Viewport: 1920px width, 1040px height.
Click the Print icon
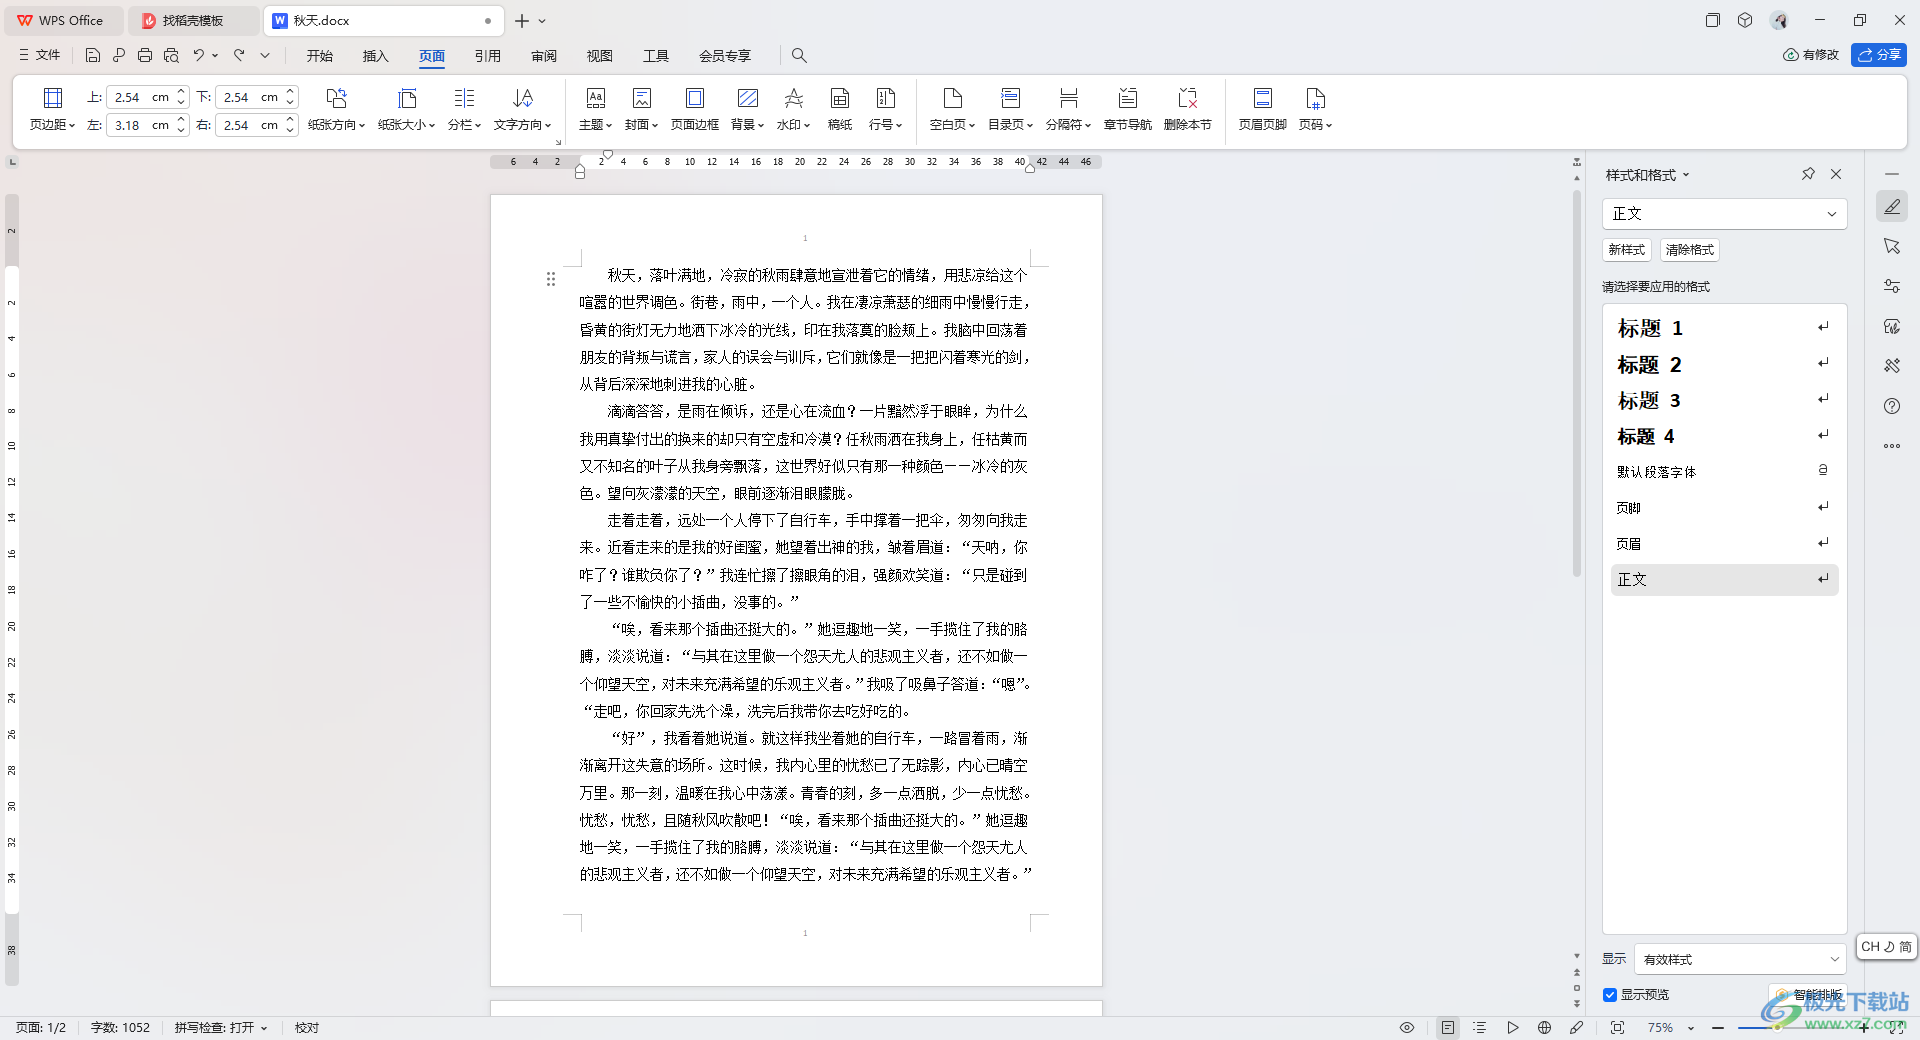tap(145, 55)
